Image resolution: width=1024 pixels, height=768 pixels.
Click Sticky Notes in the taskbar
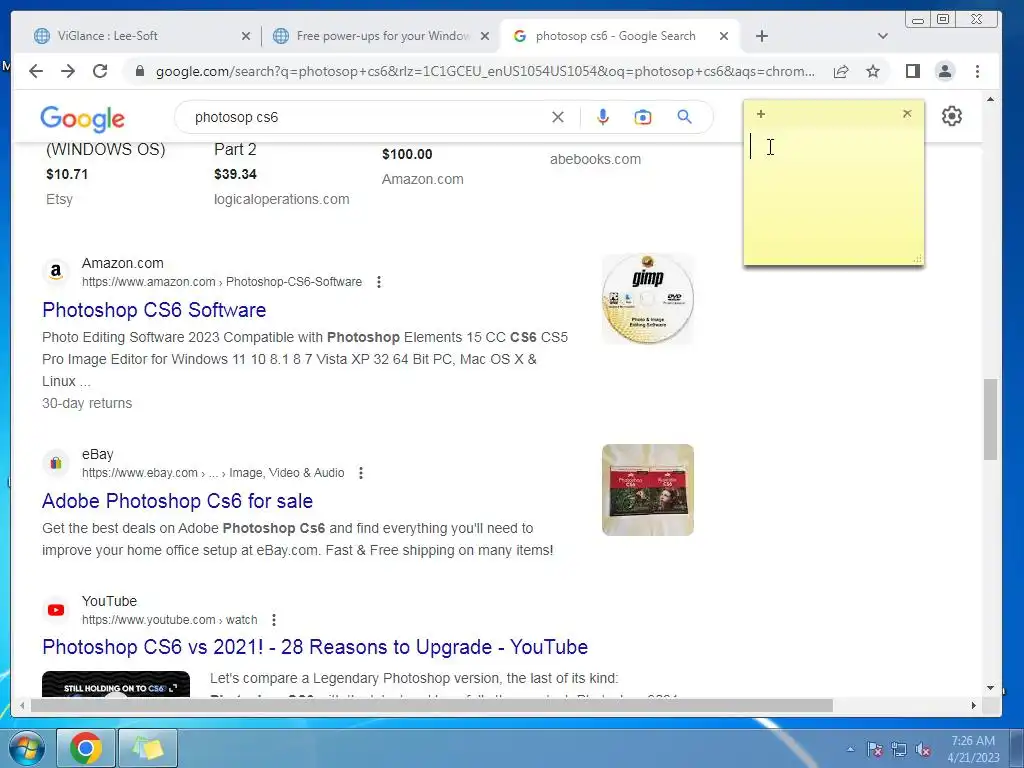pos(148,748)
